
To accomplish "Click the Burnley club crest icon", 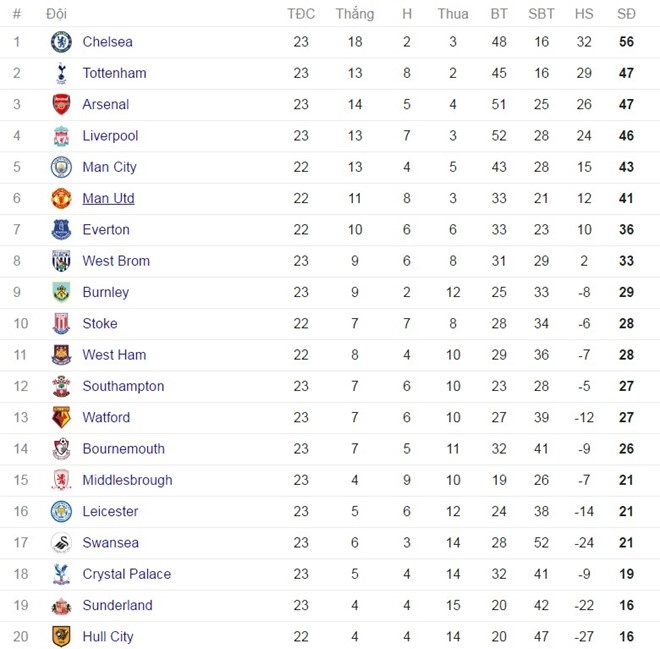I will coord(62,292).
